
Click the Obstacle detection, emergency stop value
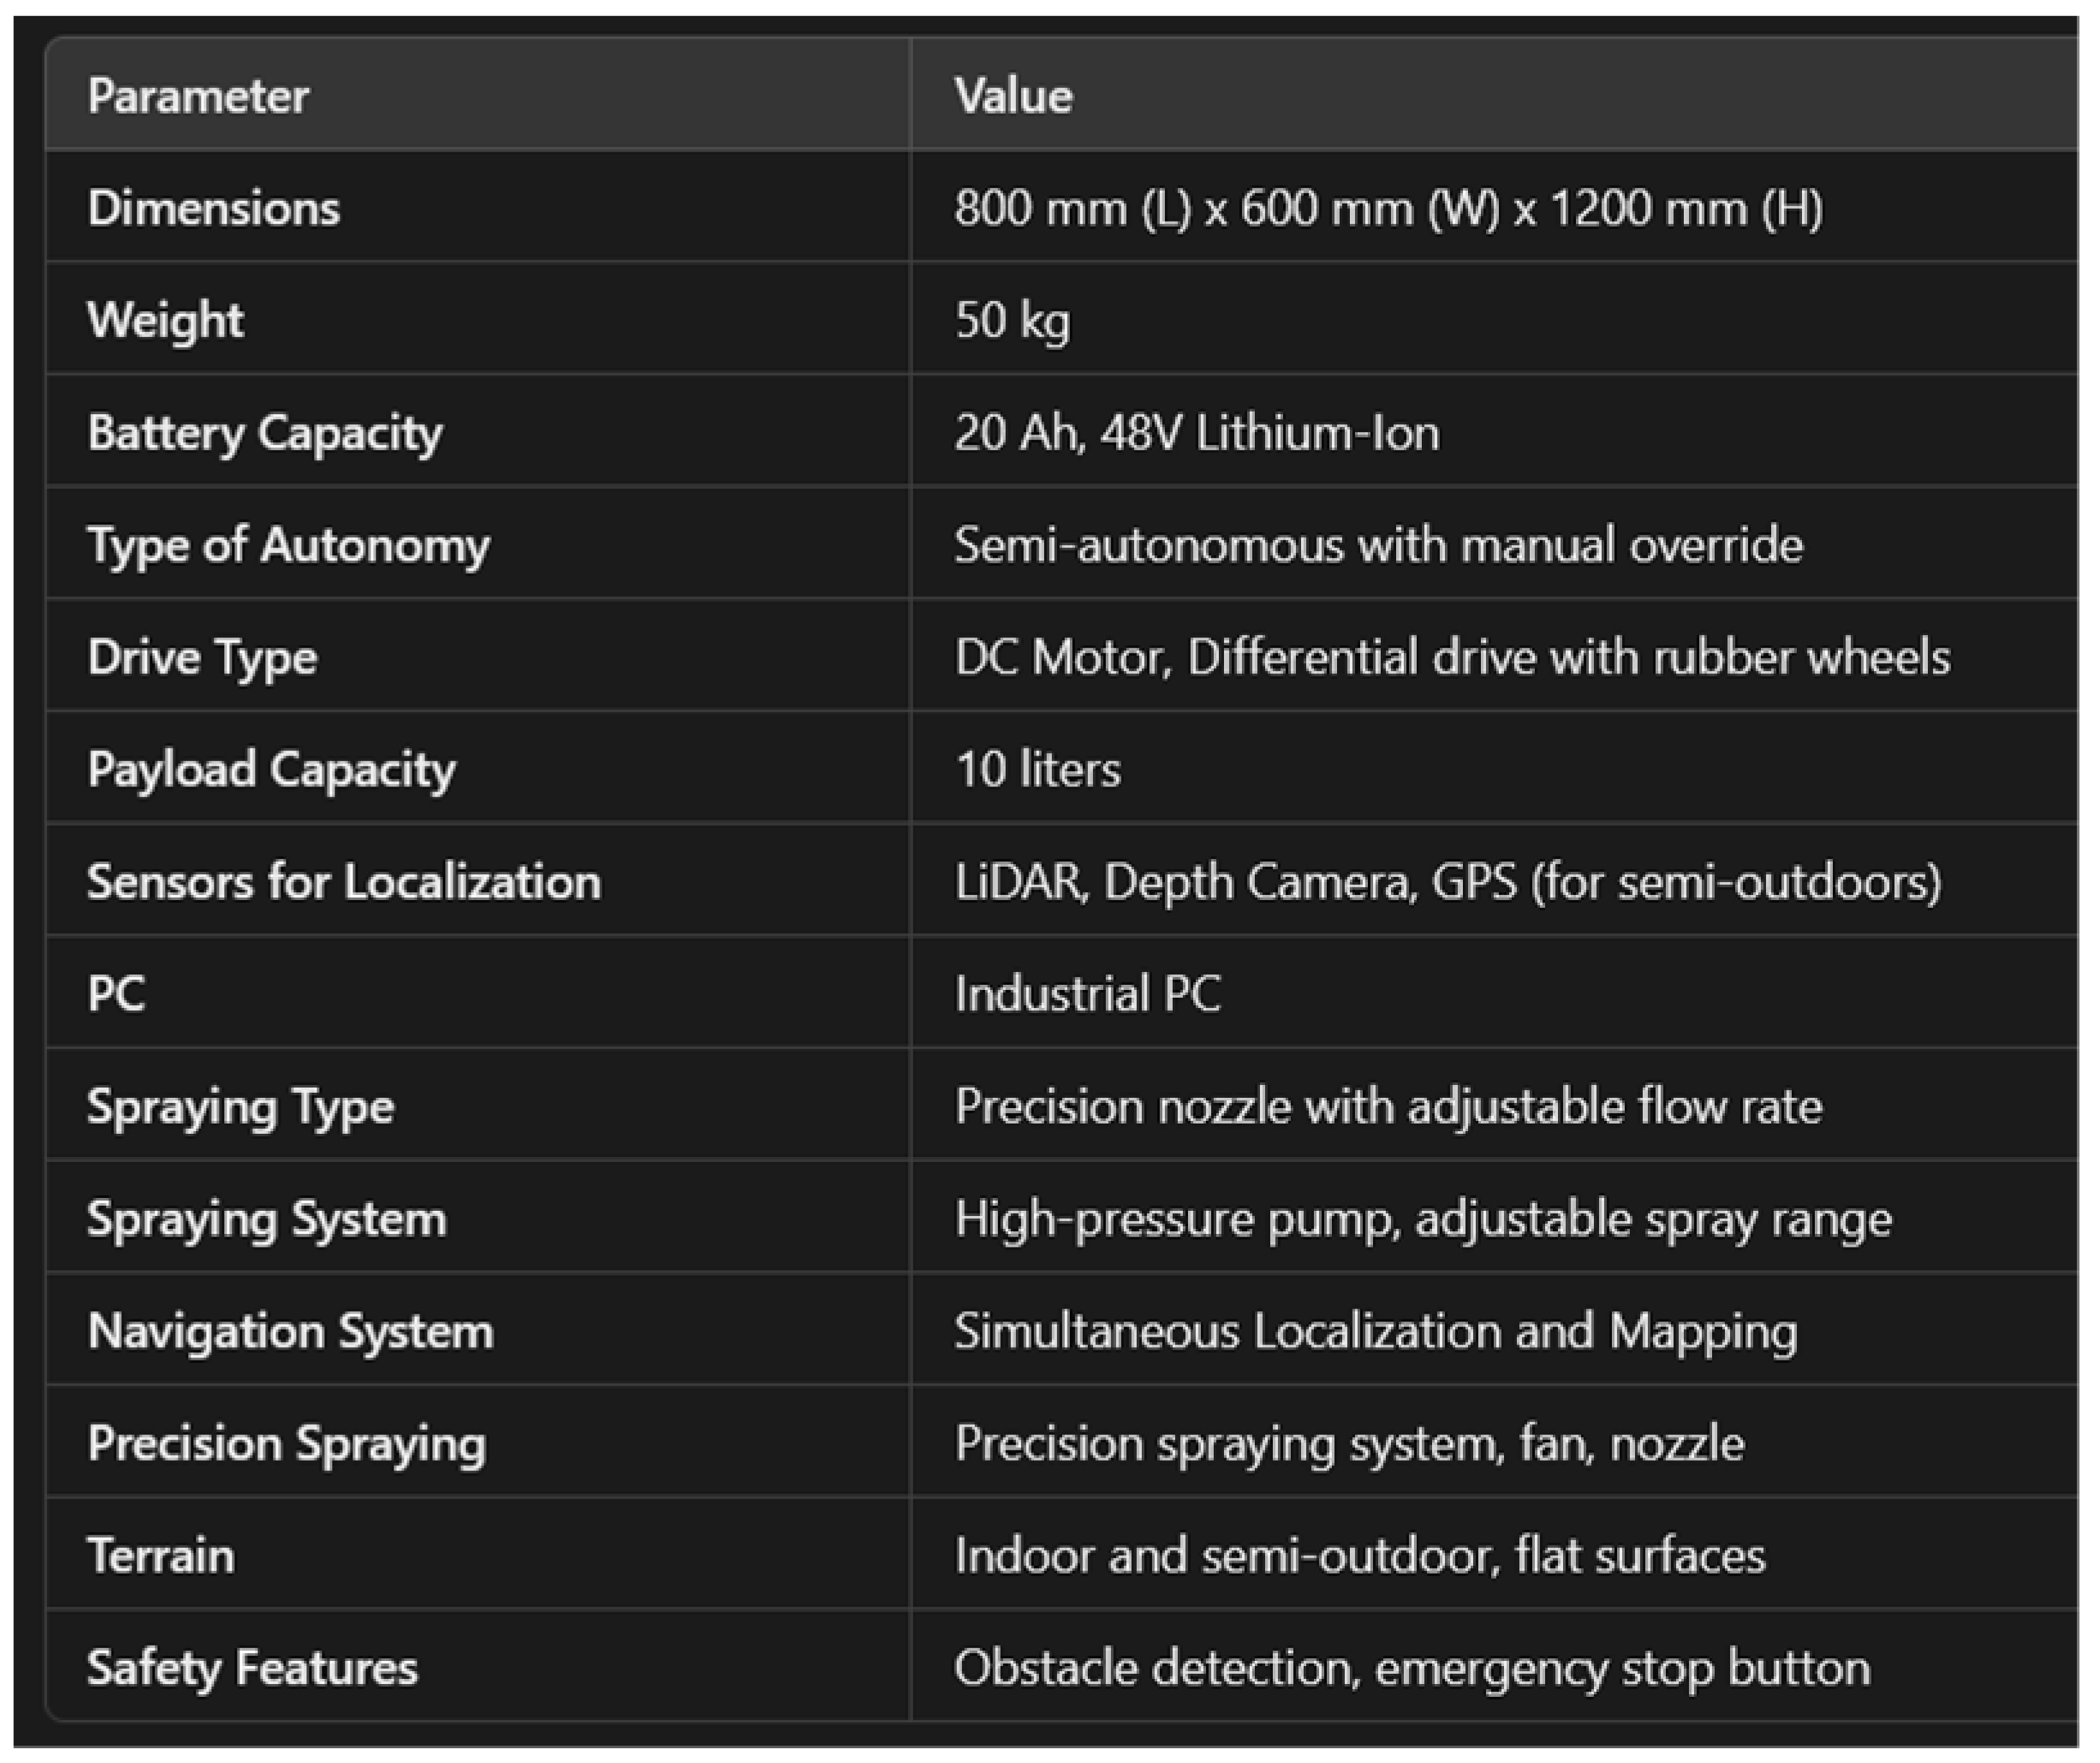(x=1411, y=1667)
